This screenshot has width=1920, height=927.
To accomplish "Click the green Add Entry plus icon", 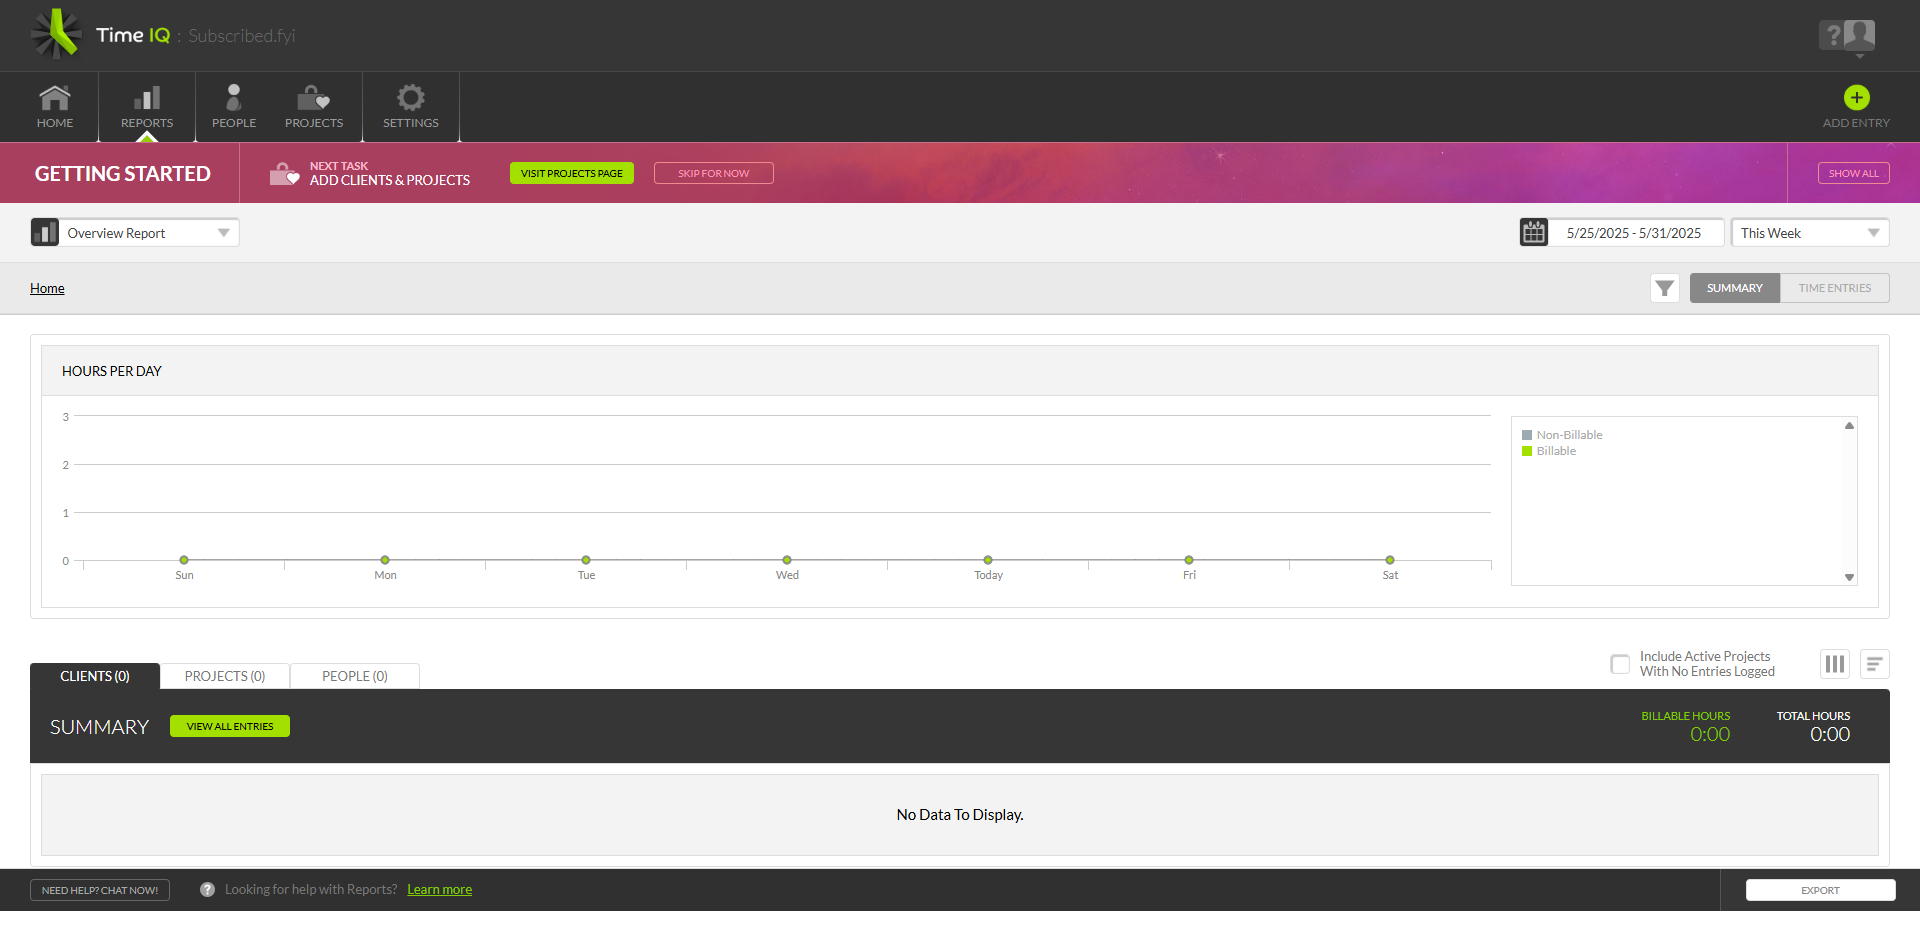I will click(x=1856, y=98).
